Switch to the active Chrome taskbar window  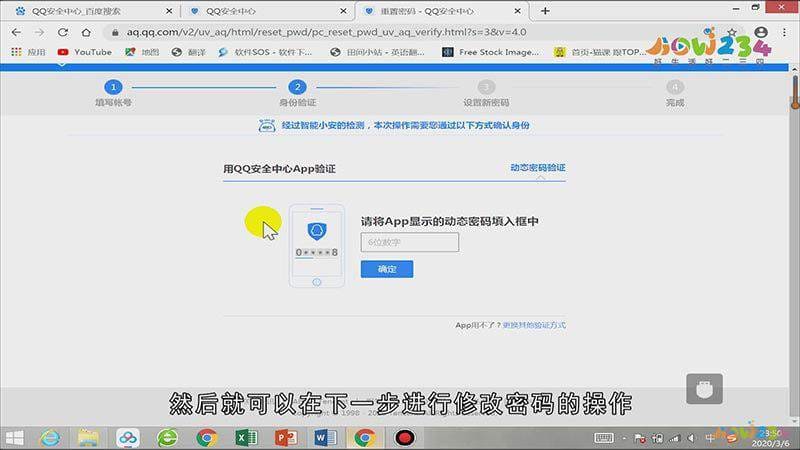pos(364,438)
